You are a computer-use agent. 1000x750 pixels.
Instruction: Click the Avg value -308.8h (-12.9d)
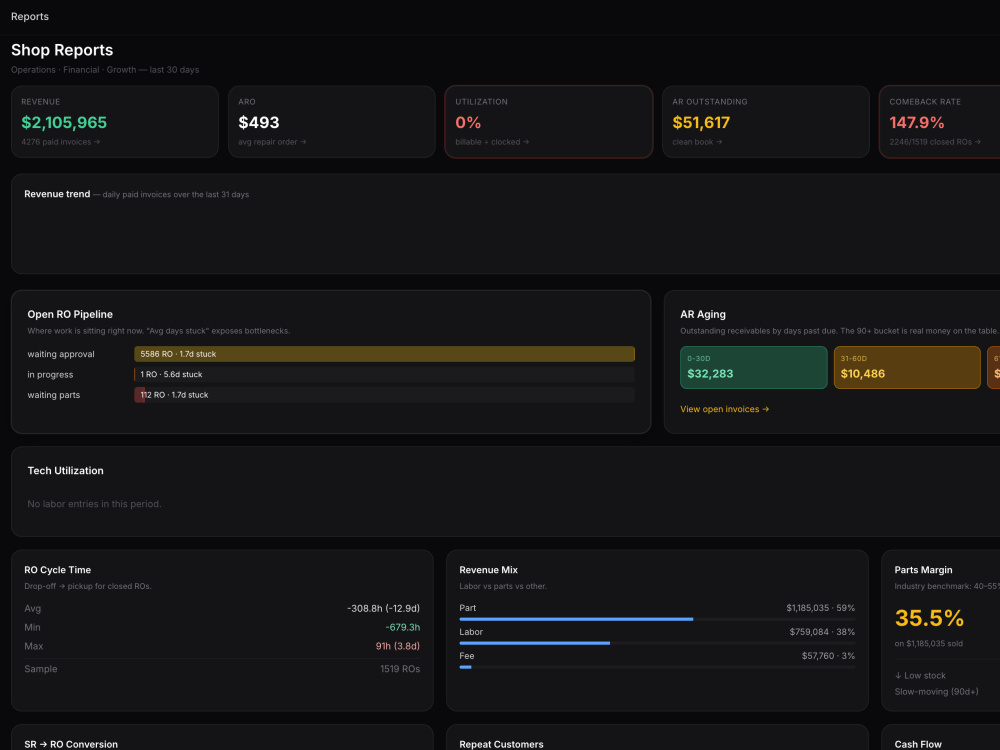tap(383, 608)
